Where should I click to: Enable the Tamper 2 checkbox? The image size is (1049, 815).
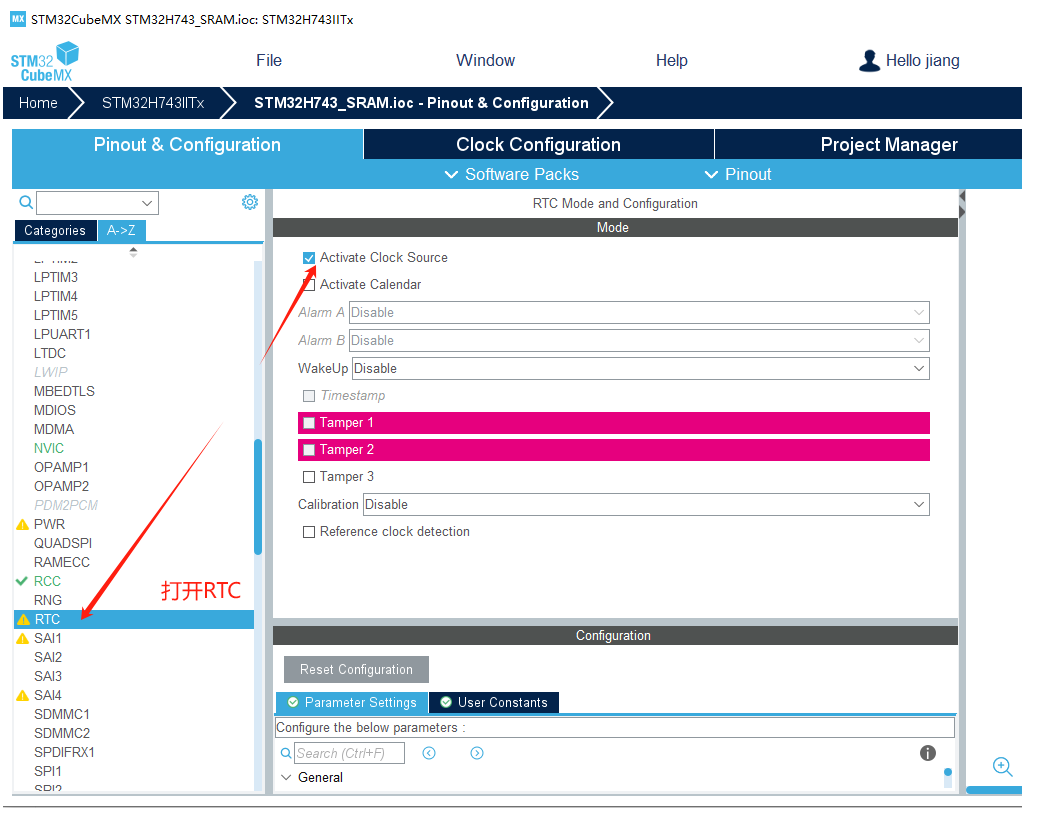[x=308, y=450]
